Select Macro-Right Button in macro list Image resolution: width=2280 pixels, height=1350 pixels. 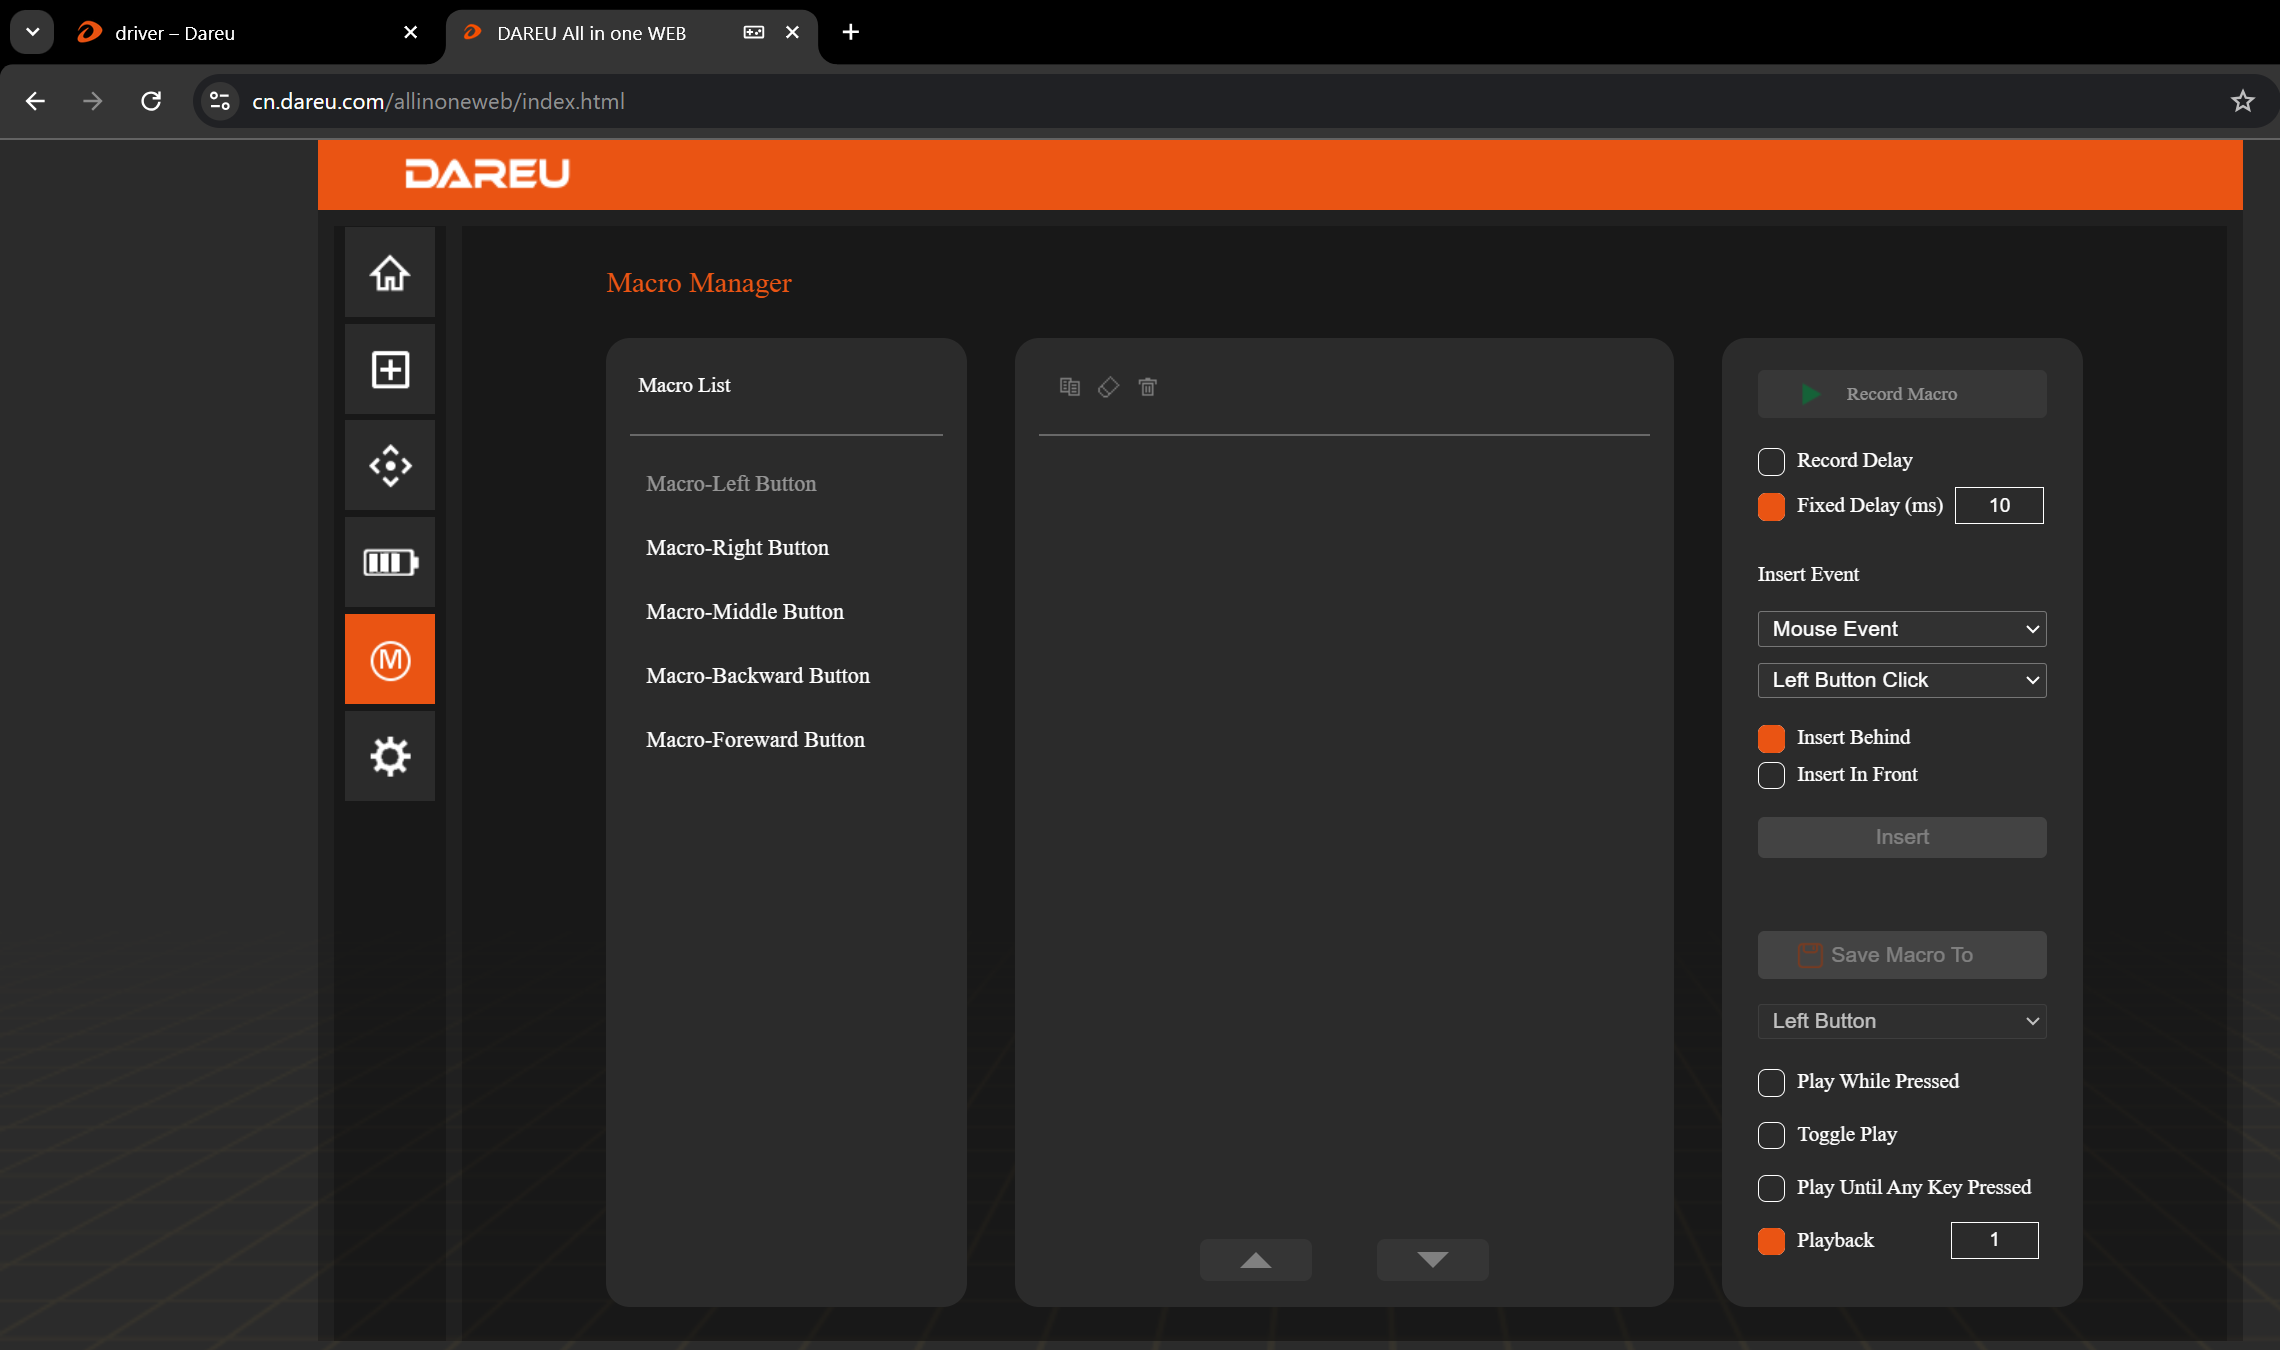pyautogui.click(x=737, y=548)
